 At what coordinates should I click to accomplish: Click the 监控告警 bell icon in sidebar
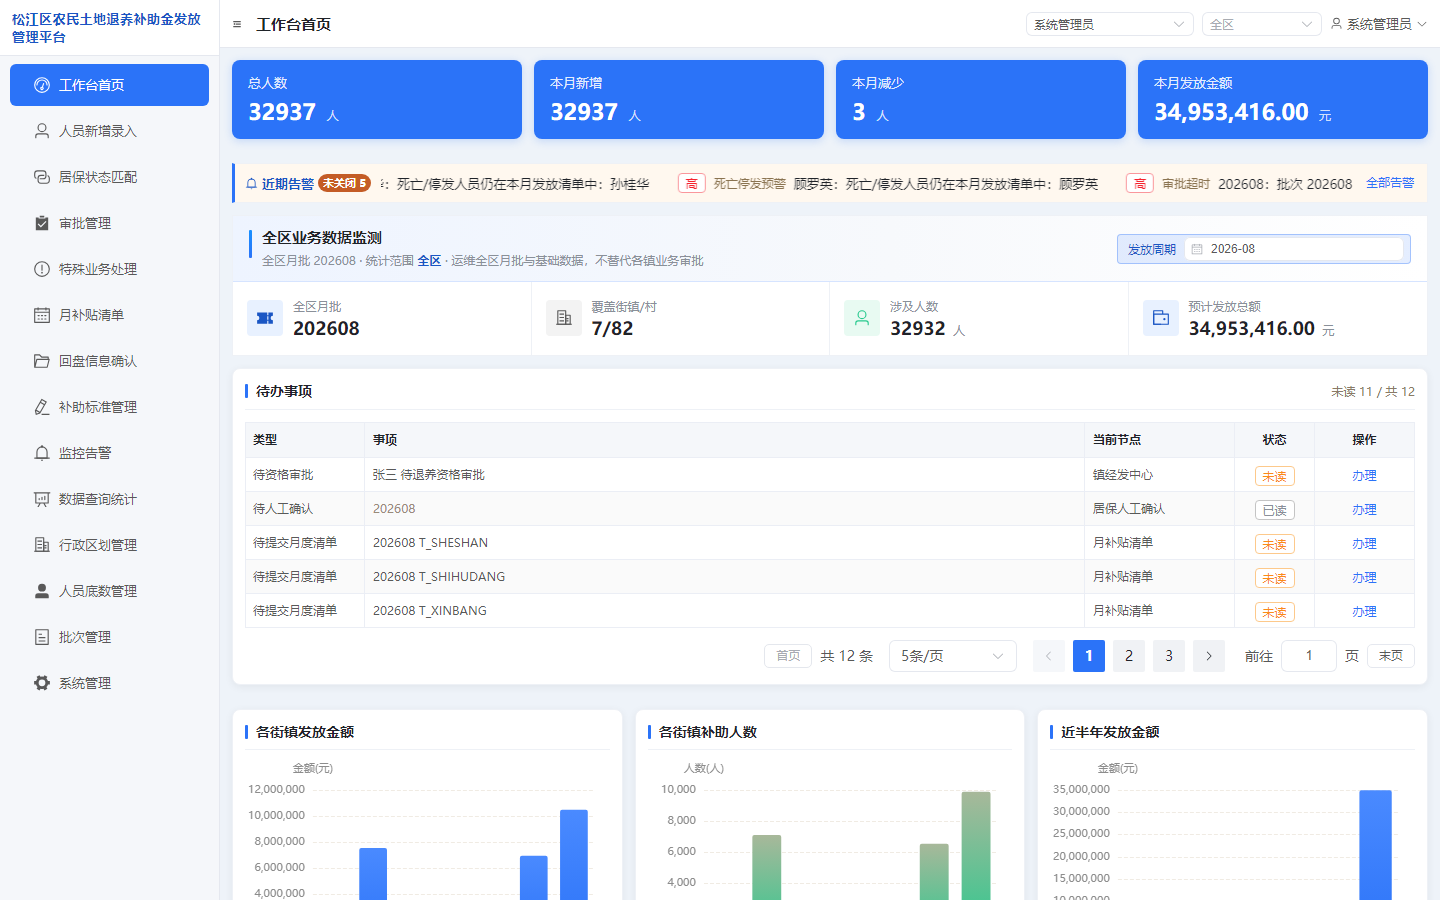tap(42, 453)
